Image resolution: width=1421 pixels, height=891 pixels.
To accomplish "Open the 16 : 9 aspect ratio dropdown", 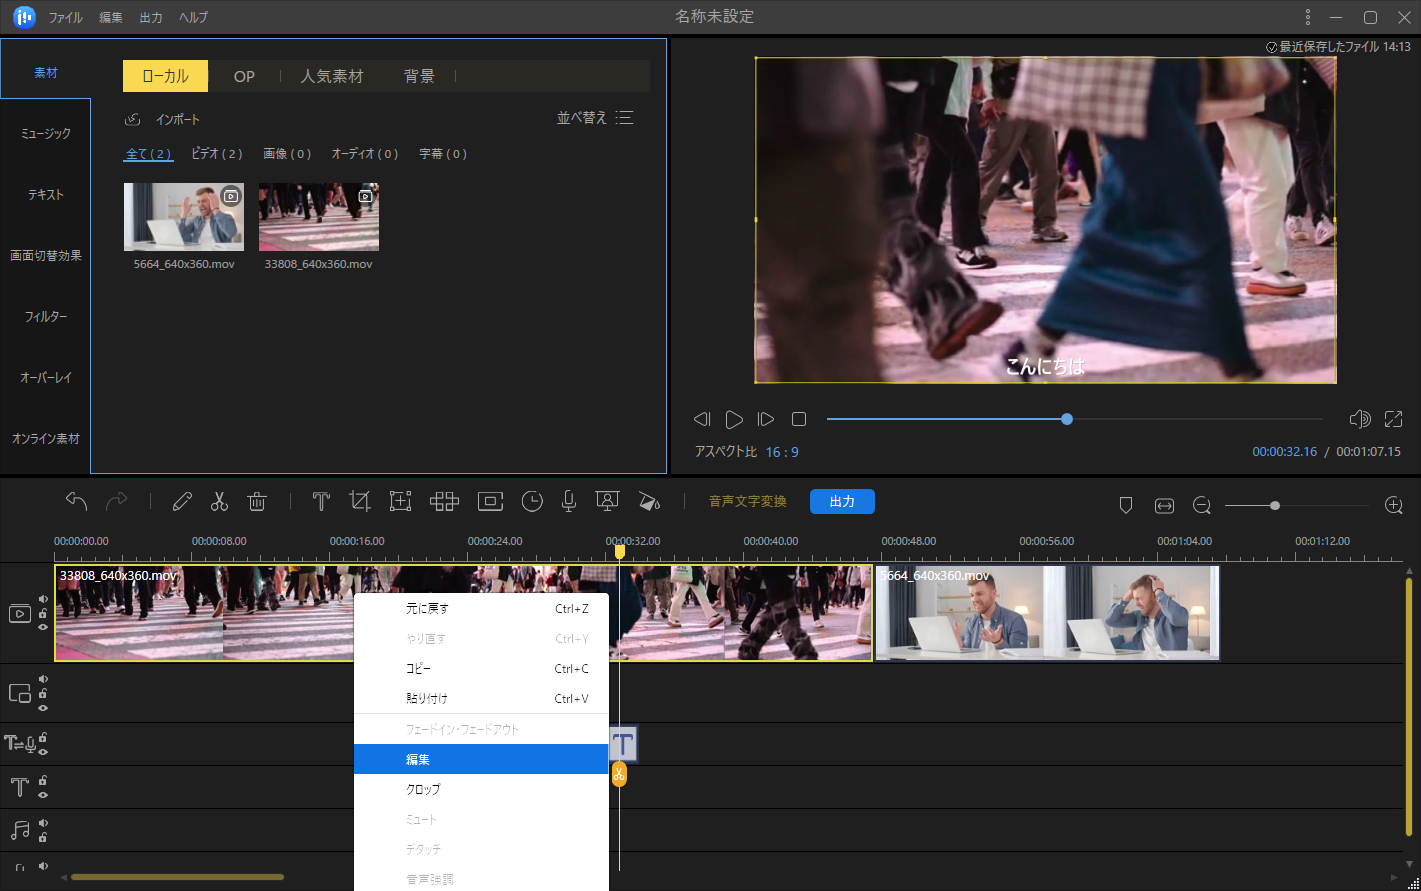I will pos(782,452).
